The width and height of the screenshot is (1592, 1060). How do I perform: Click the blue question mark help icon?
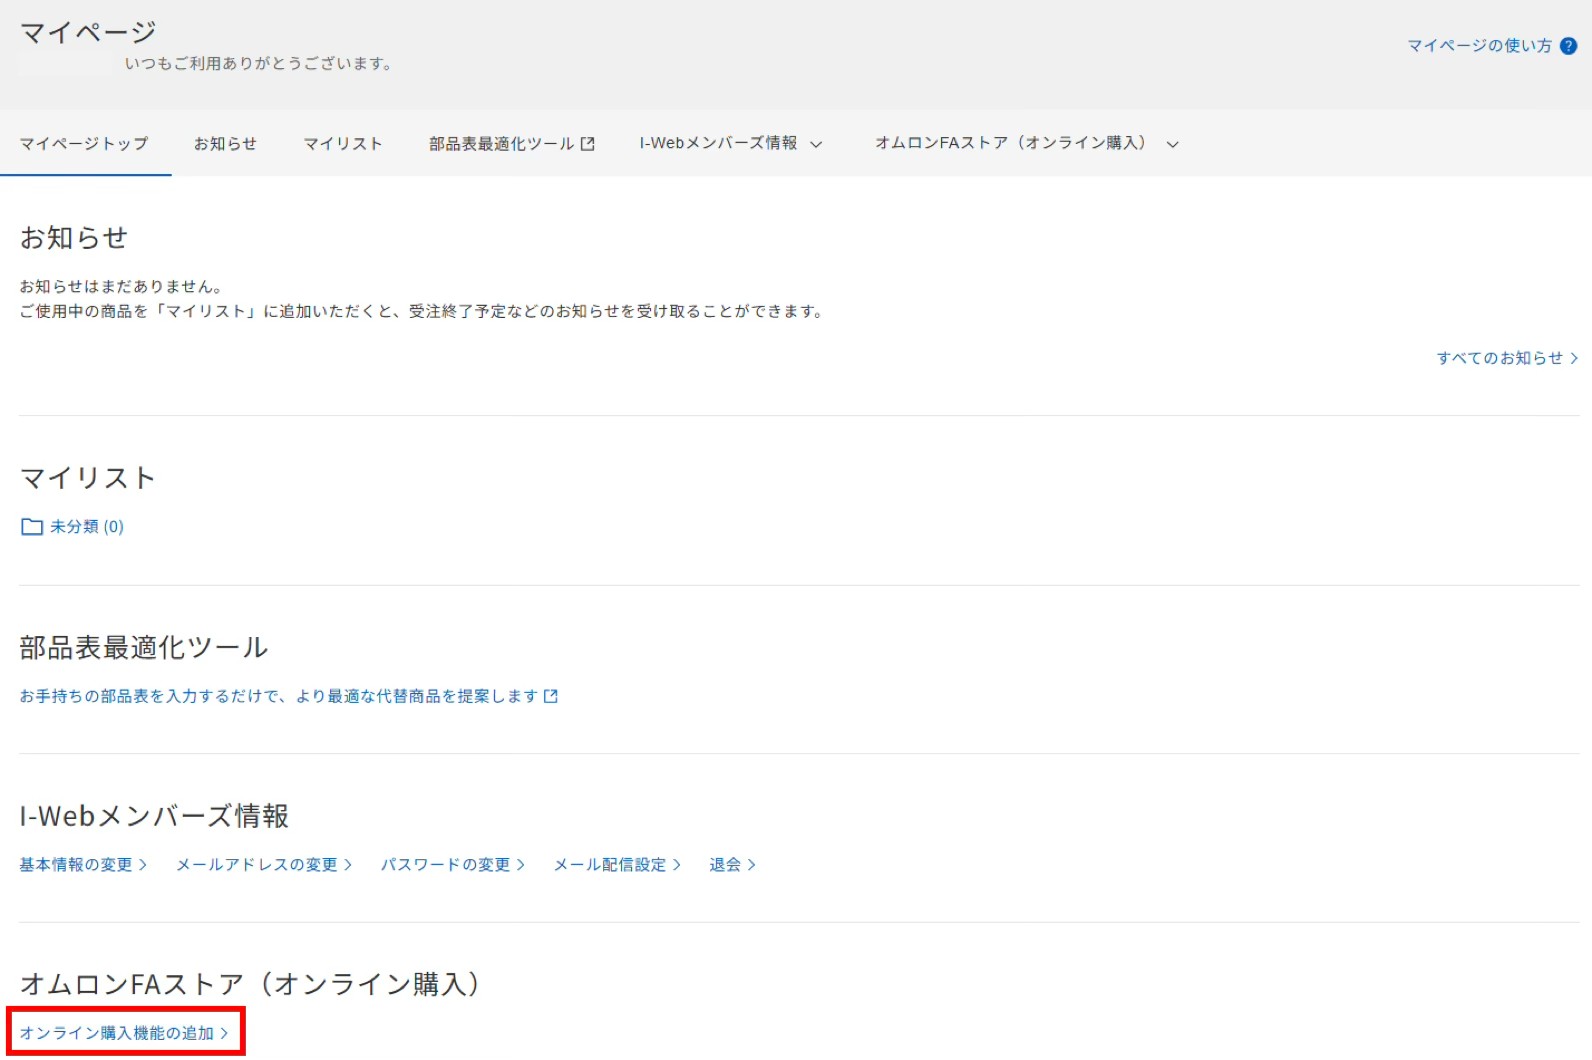pyautogui.click(x=1569, y=46)
